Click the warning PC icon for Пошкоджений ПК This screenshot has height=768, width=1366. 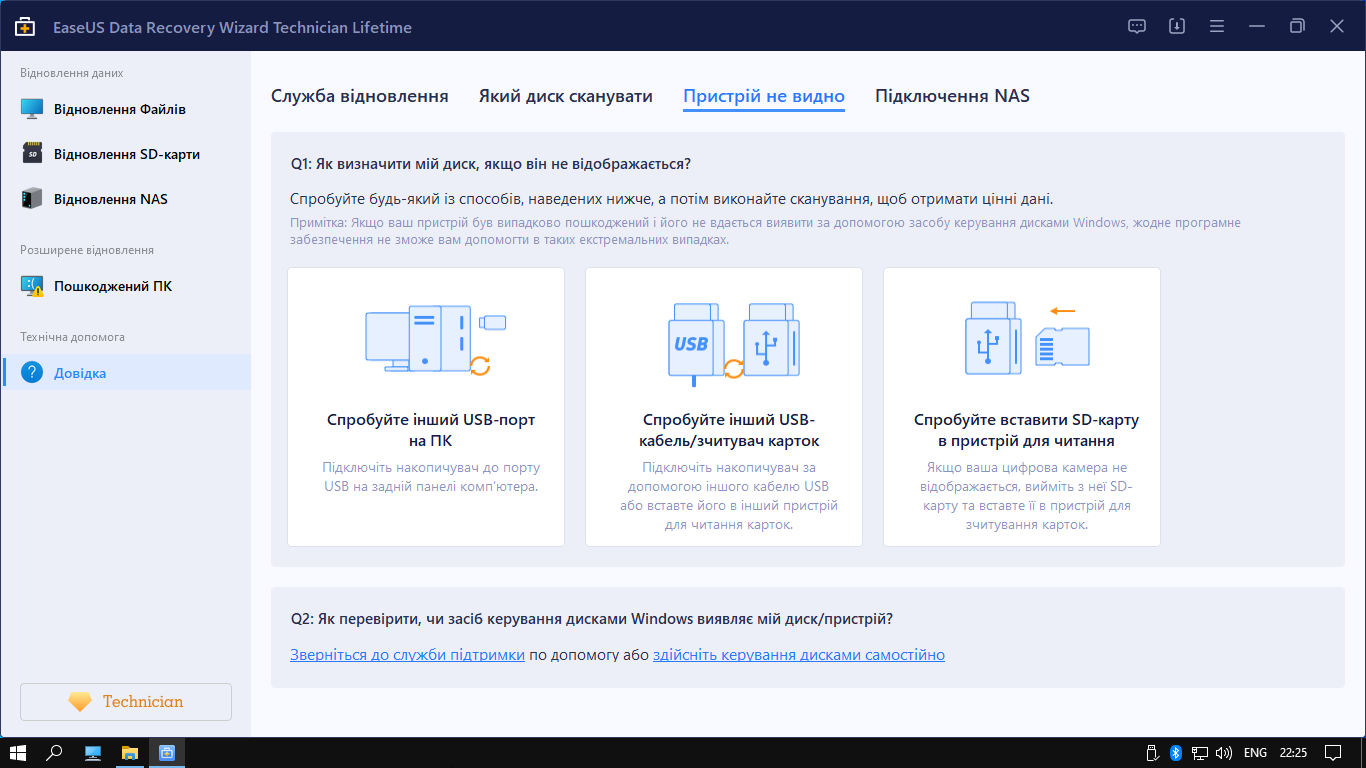[32, 286]
